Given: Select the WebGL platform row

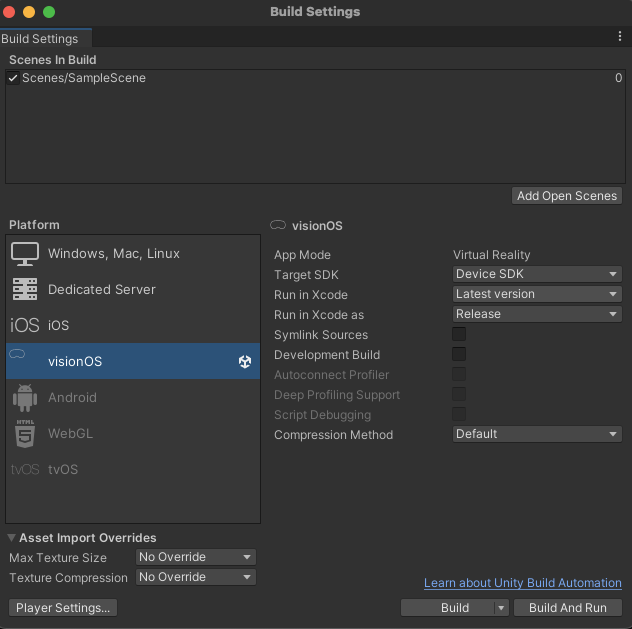Looking at the screenshot, I should 133,434.
